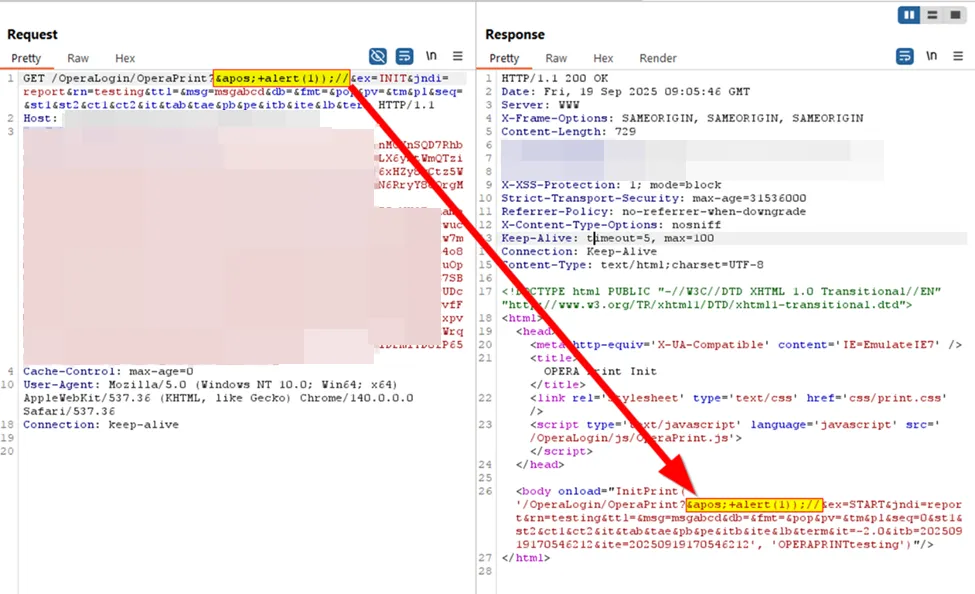Open Response panel hamburger options menu
The image size is (975, 594).
958,56
